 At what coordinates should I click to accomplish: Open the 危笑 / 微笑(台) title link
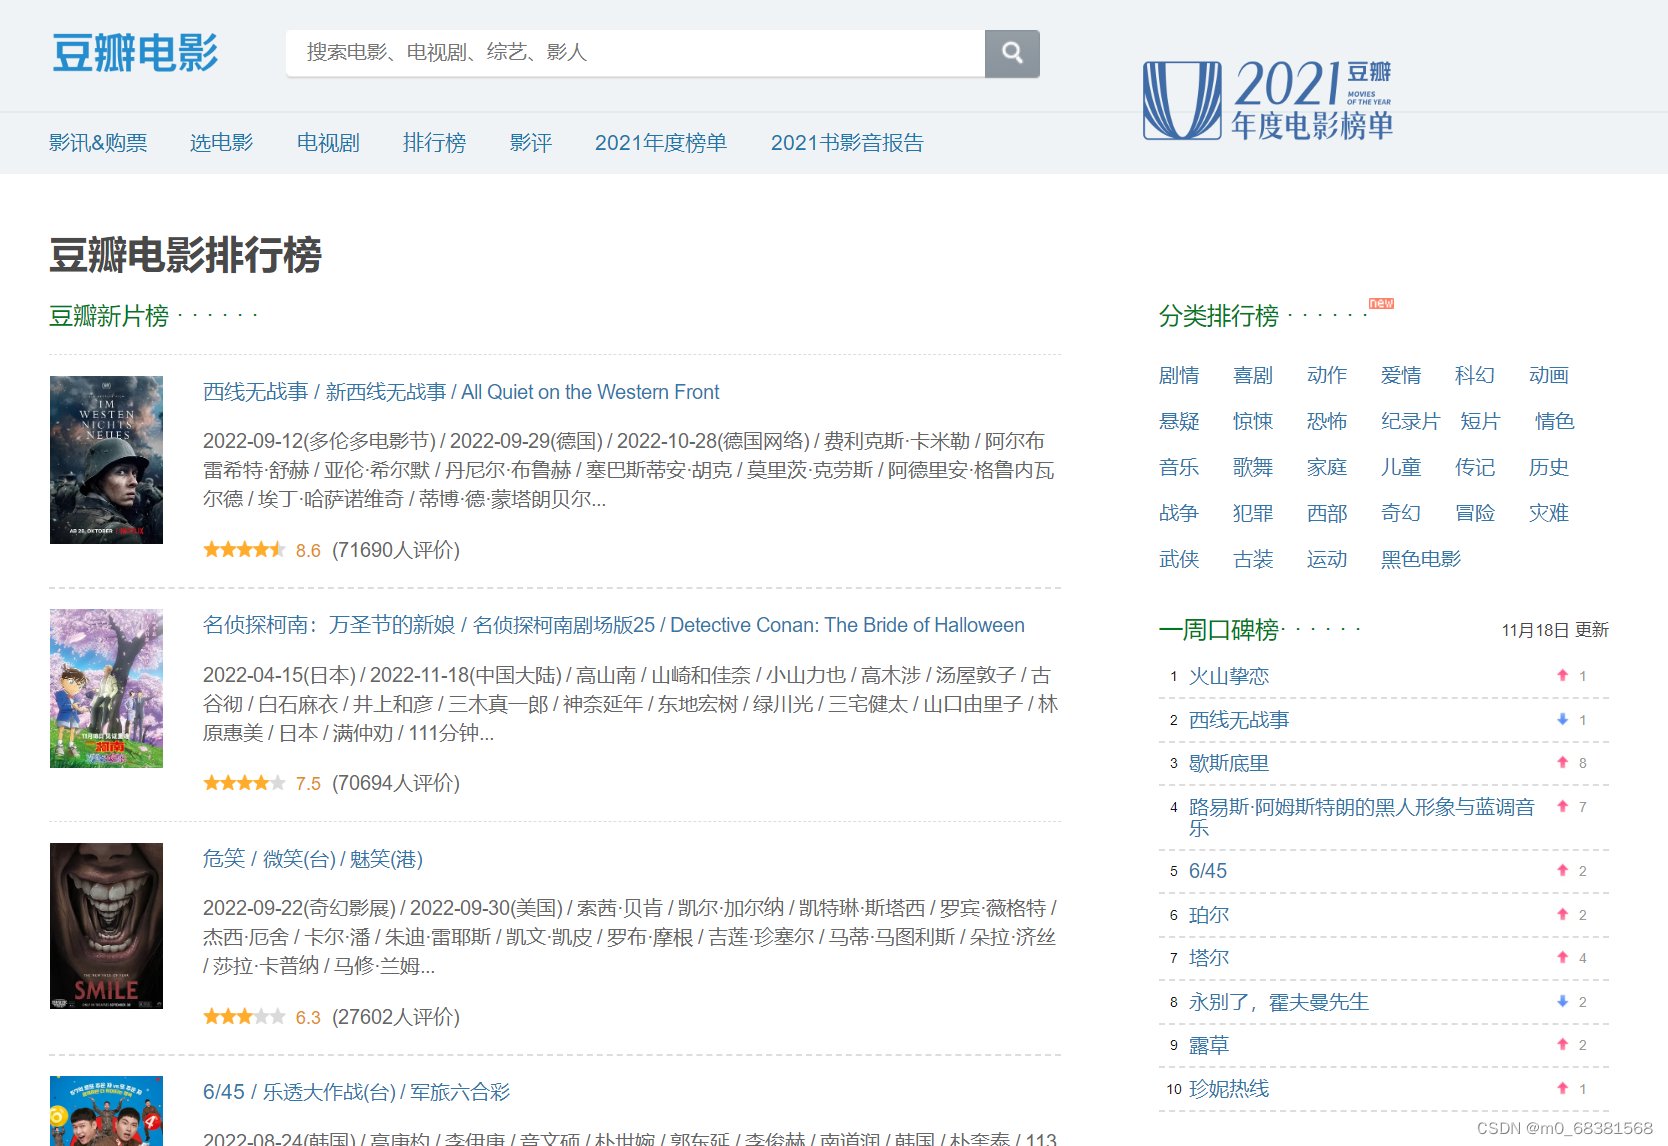pos(313,859)
